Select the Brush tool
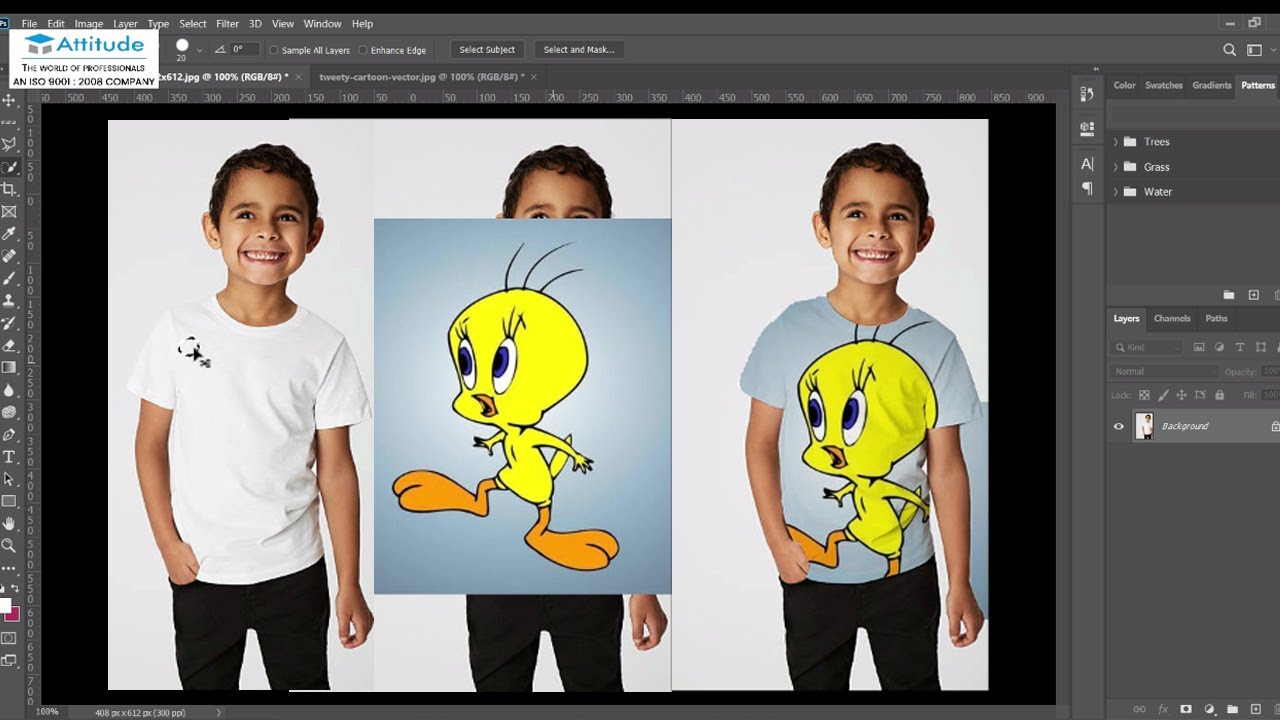 9,278
